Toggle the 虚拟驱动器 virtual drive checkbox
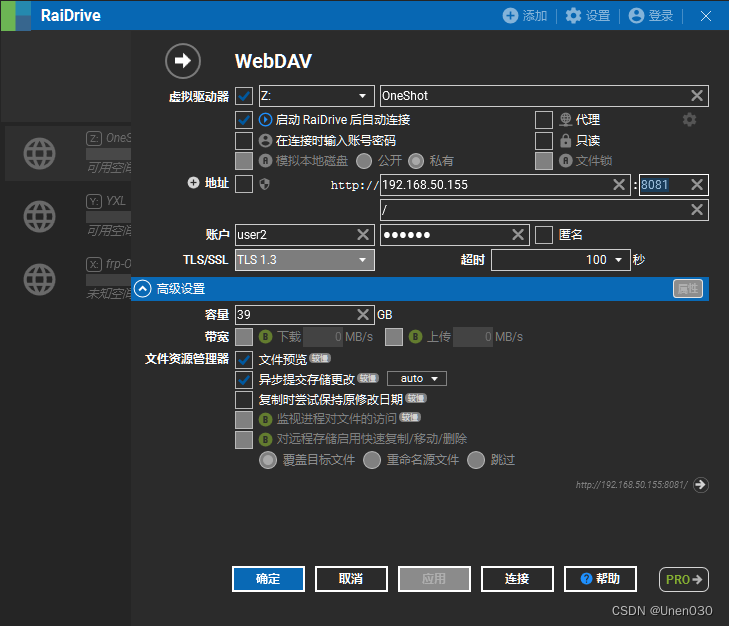 click(x=244, y=96)
